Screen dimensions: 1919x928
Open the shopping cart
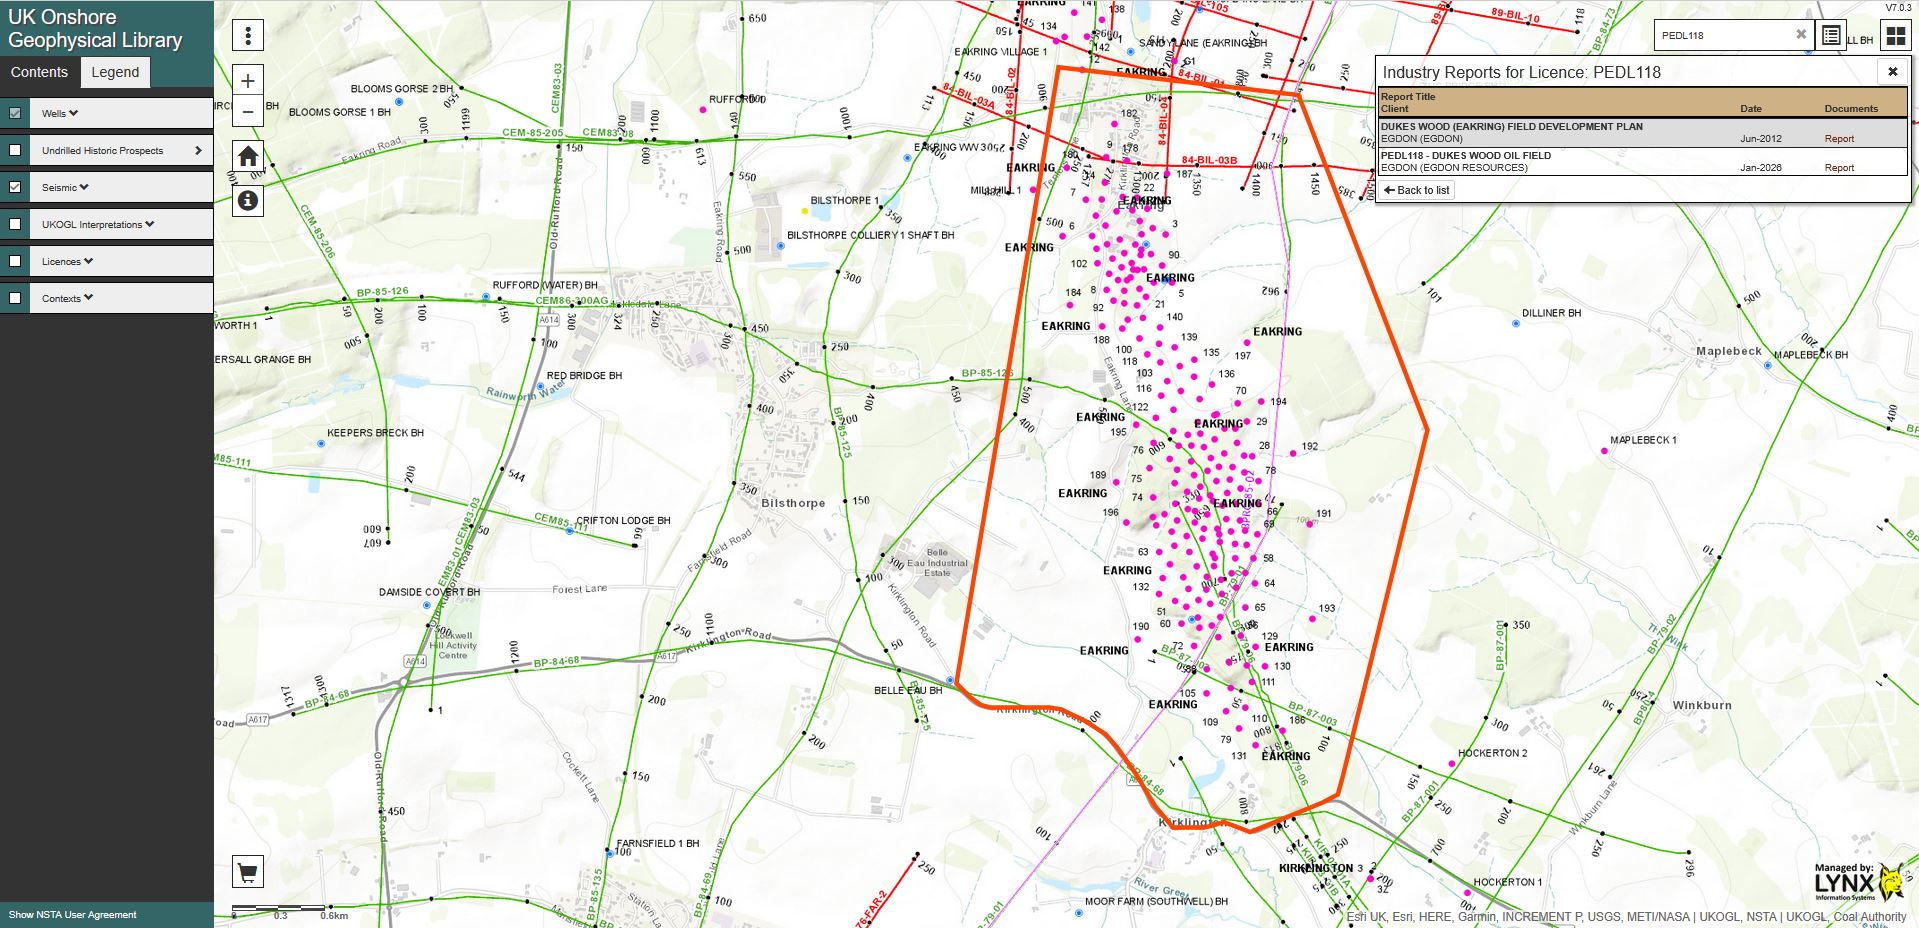pyautogui.click(x=248, y=872)
